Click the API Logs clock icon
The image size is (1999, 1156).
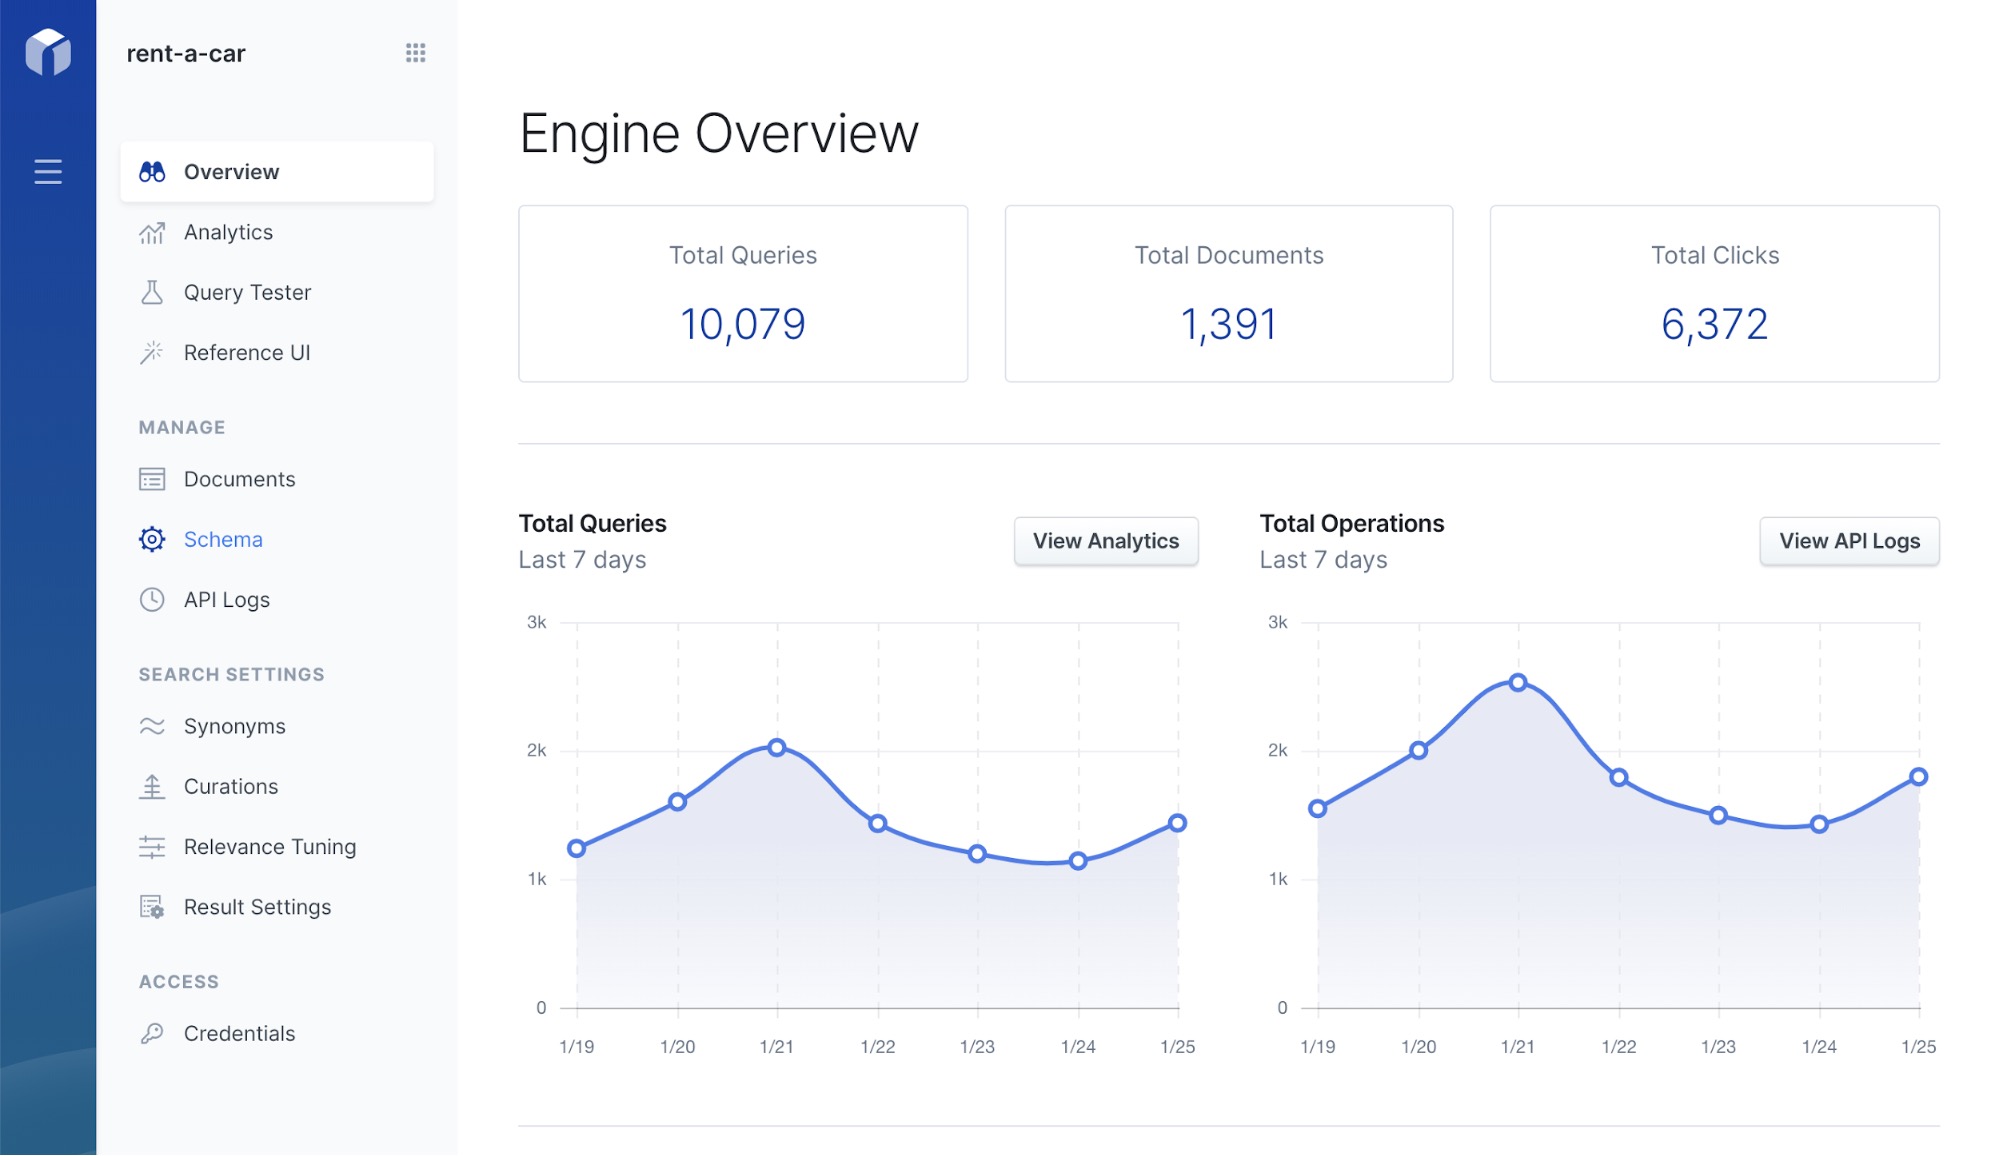[151, 599]
